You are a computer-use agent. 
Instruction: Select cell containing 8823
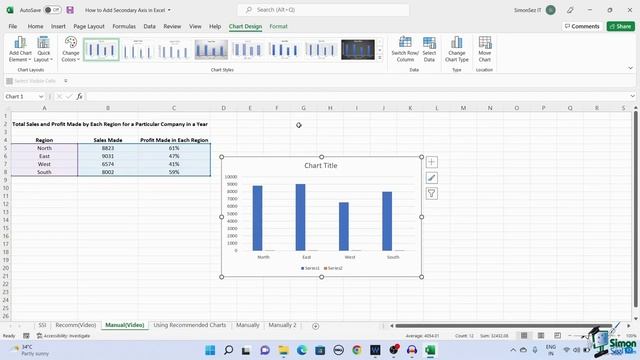coord(108,148)
